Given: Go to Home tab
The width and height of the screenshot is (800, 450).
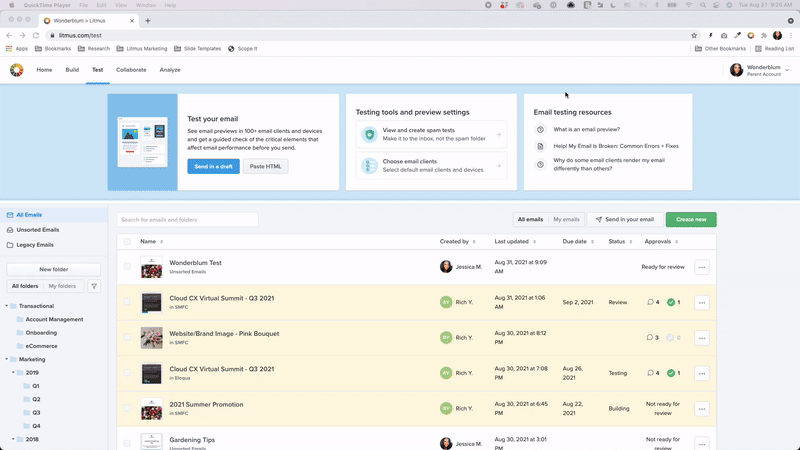Looking at the screenshot, I should [44, 70].
